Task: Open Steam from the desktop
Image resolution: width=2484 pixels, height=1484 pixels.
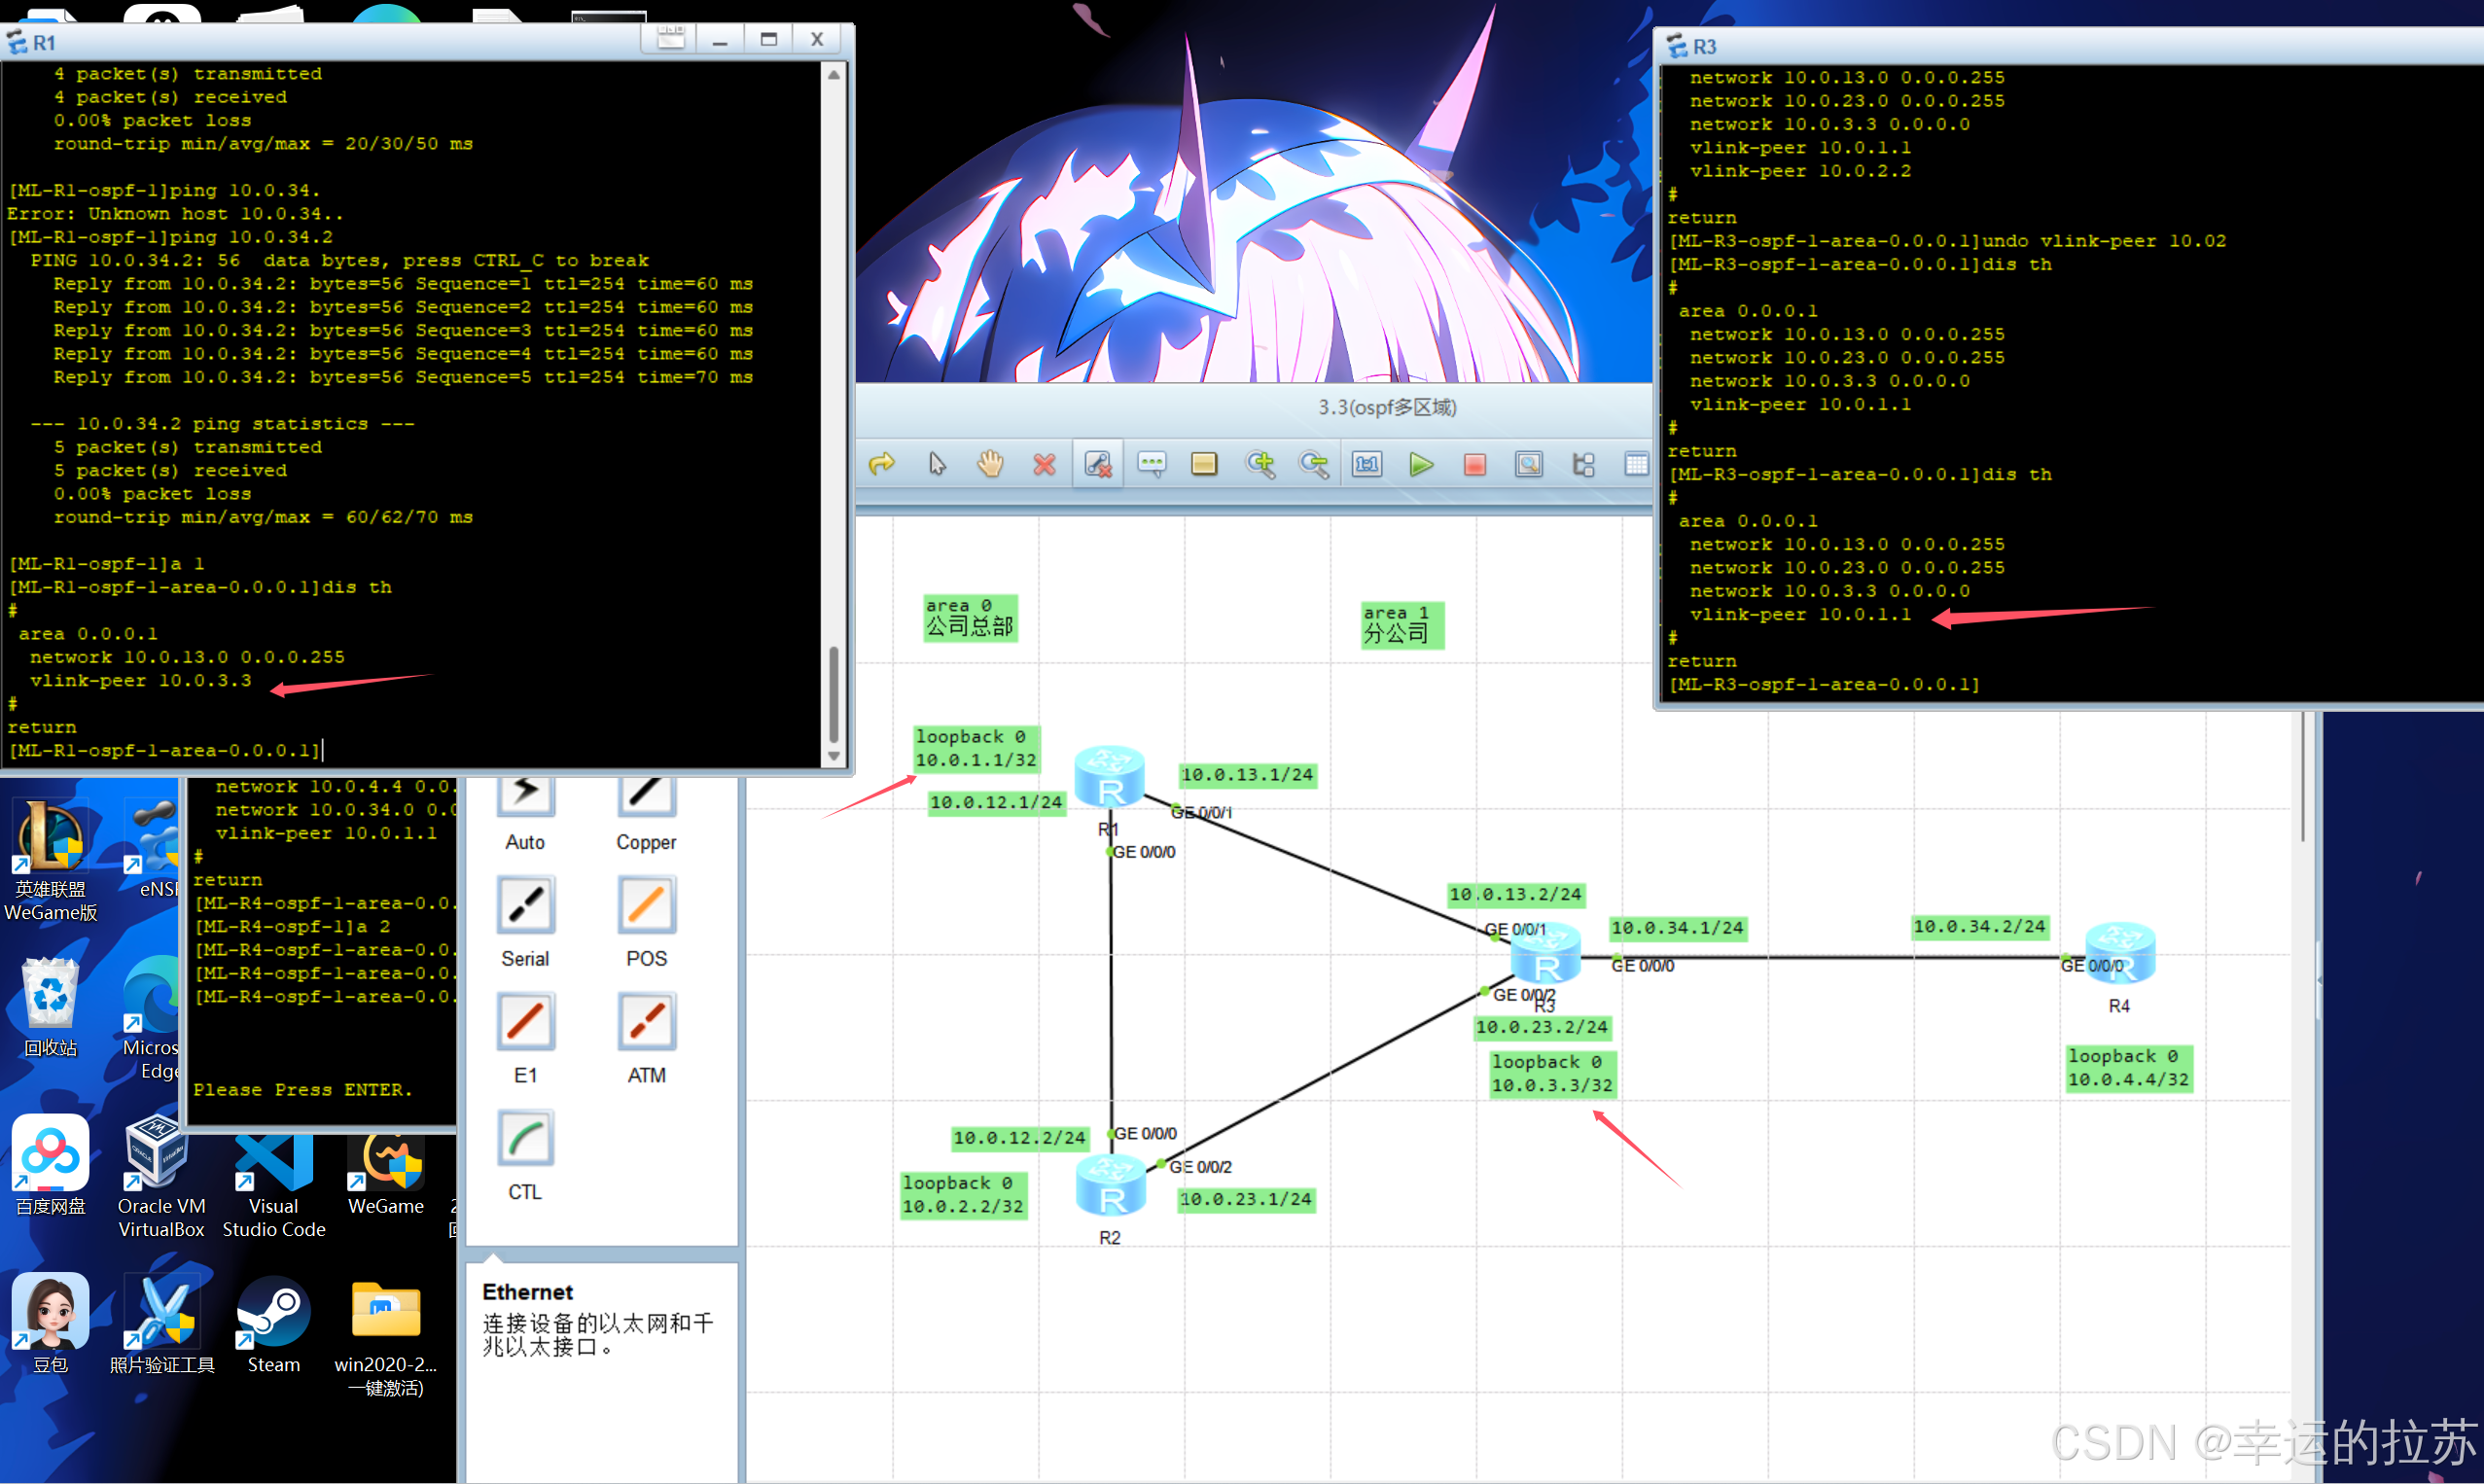Action: 273,1312
